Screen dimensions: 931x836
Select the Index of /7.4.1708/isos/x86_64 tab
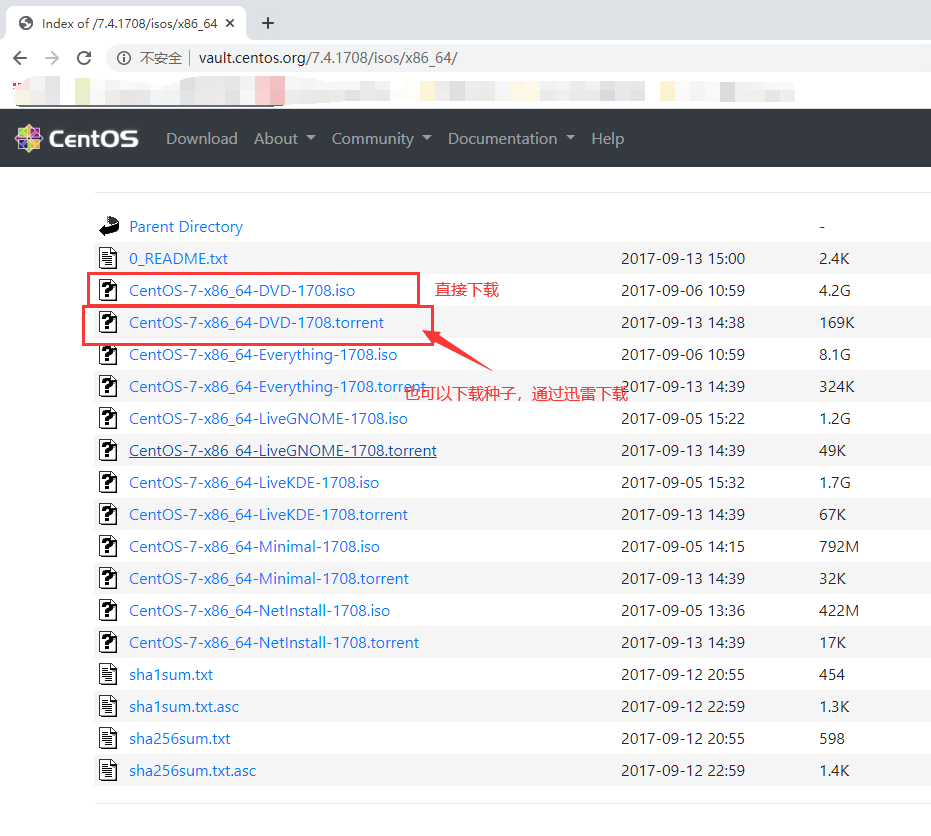(x=126, y=23)
